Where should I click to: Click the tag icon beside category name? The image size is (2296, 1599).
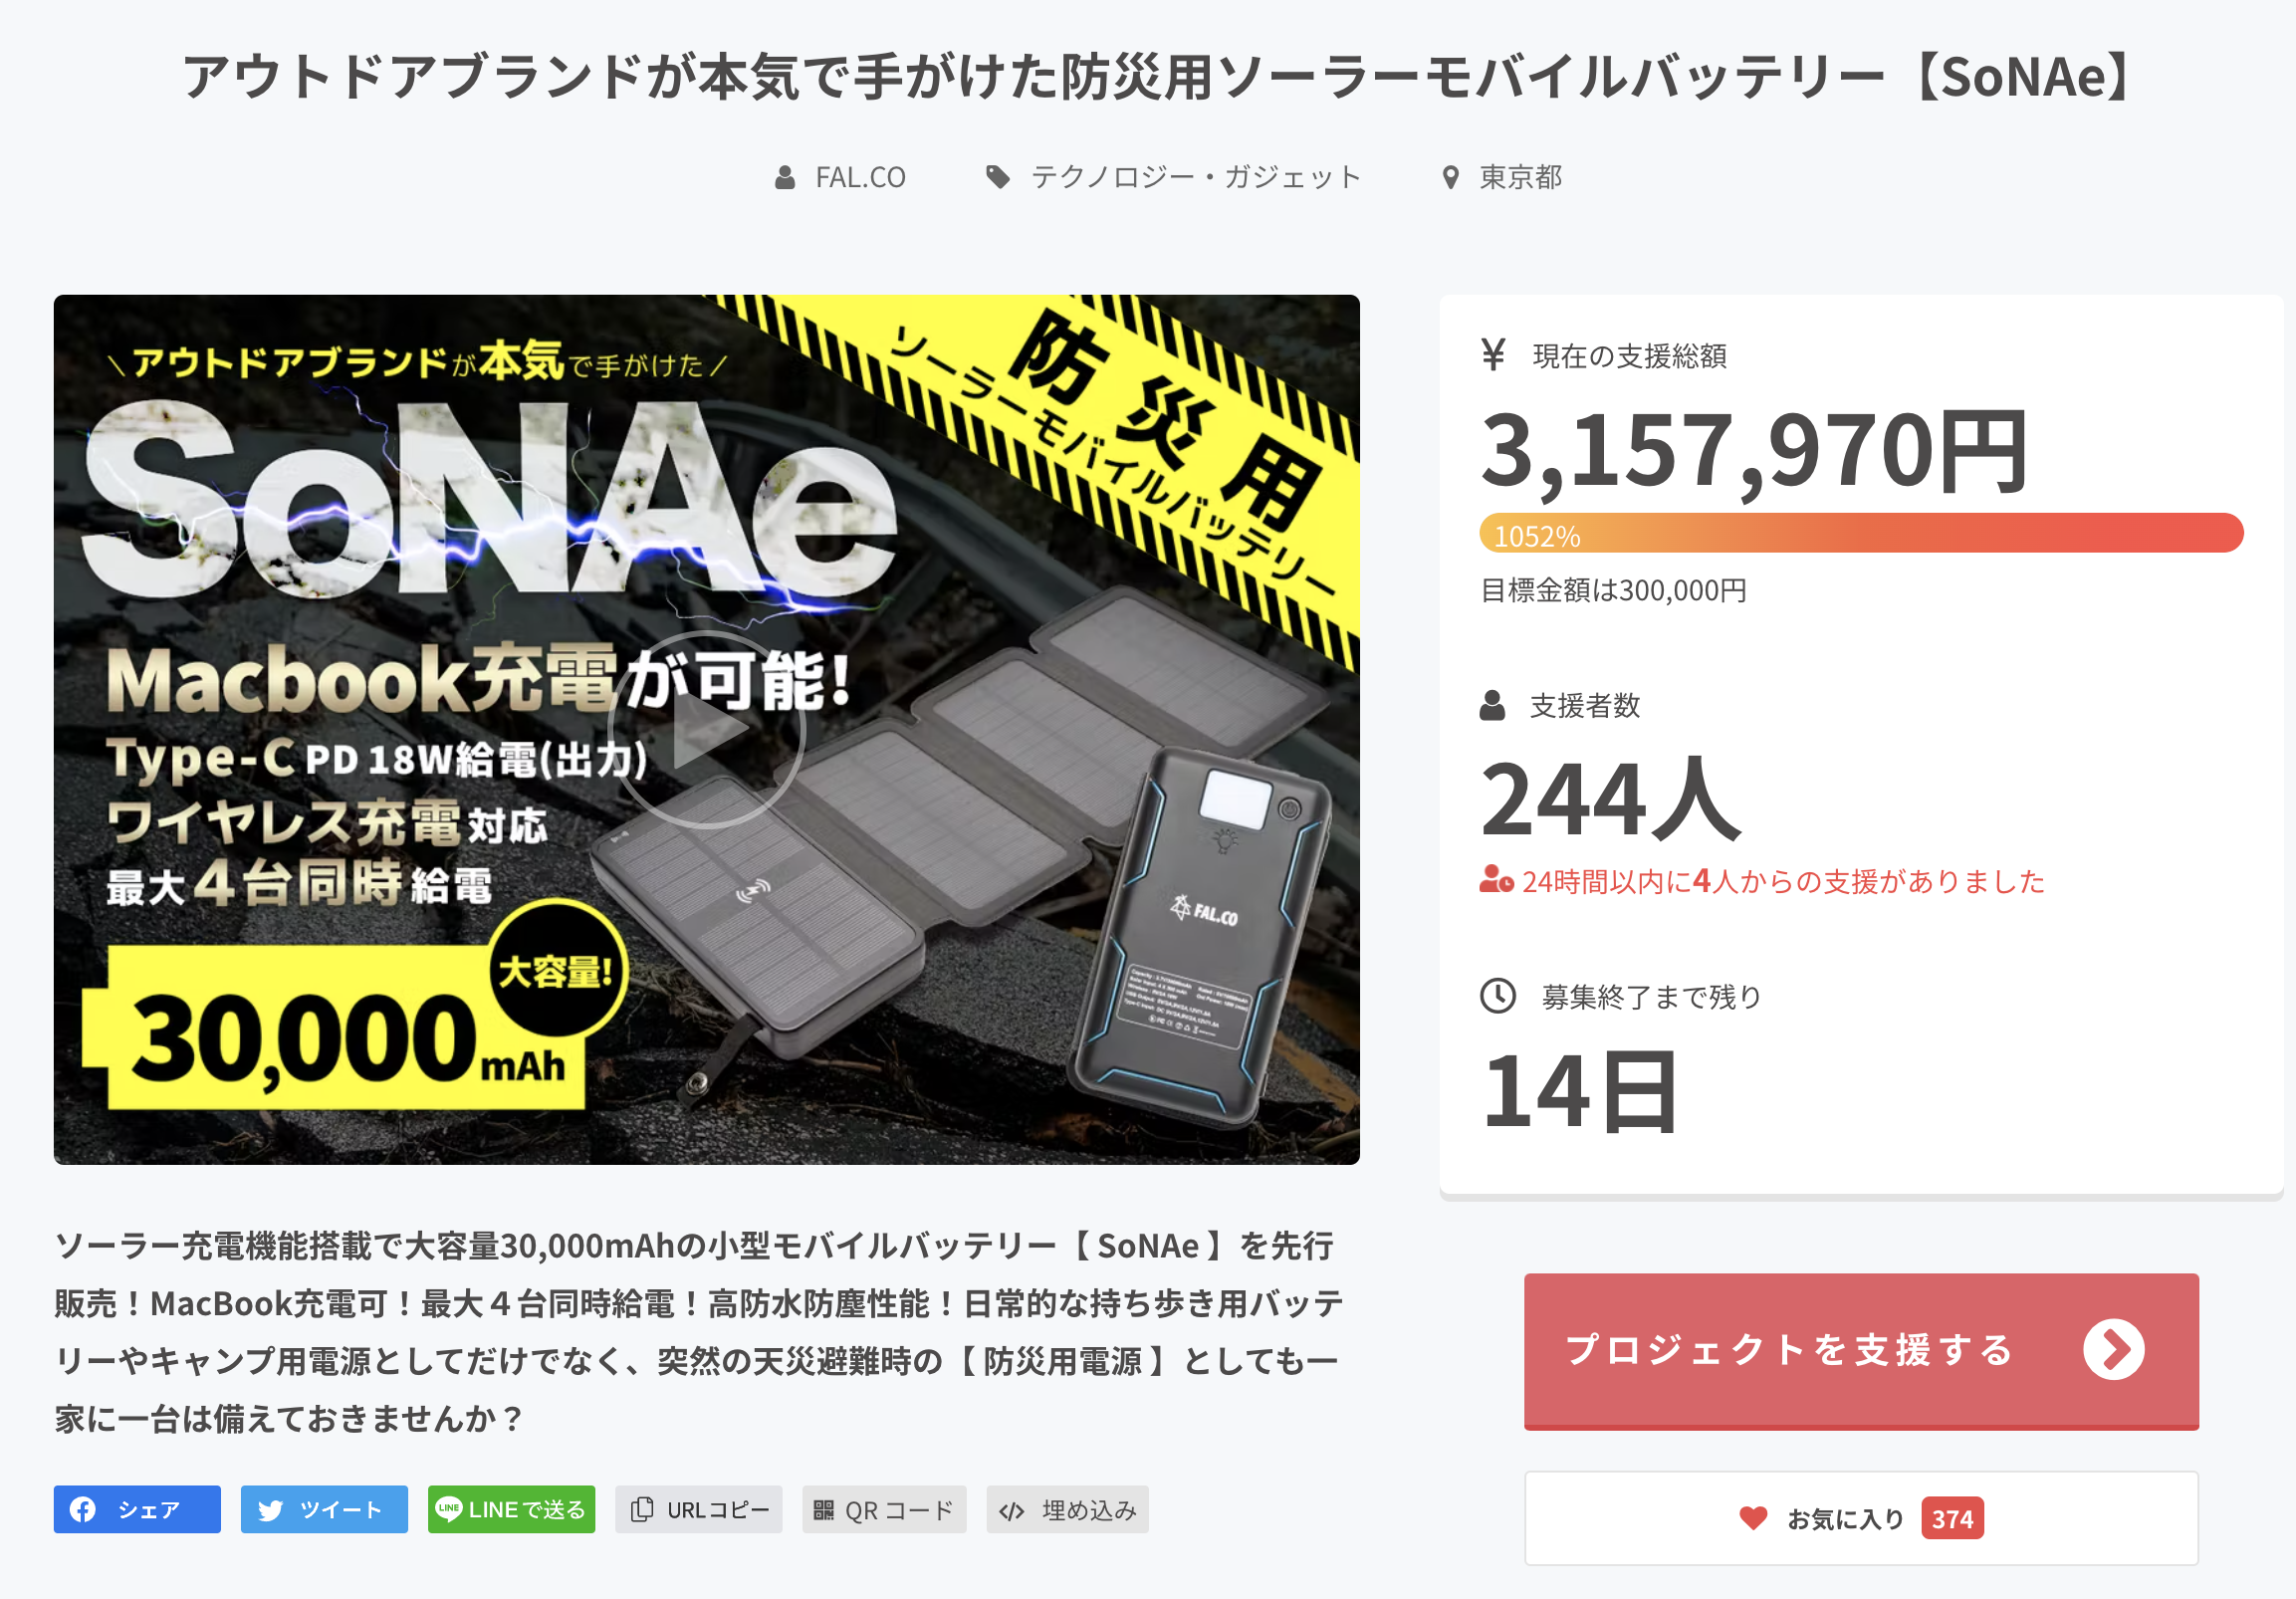[997, 177]
